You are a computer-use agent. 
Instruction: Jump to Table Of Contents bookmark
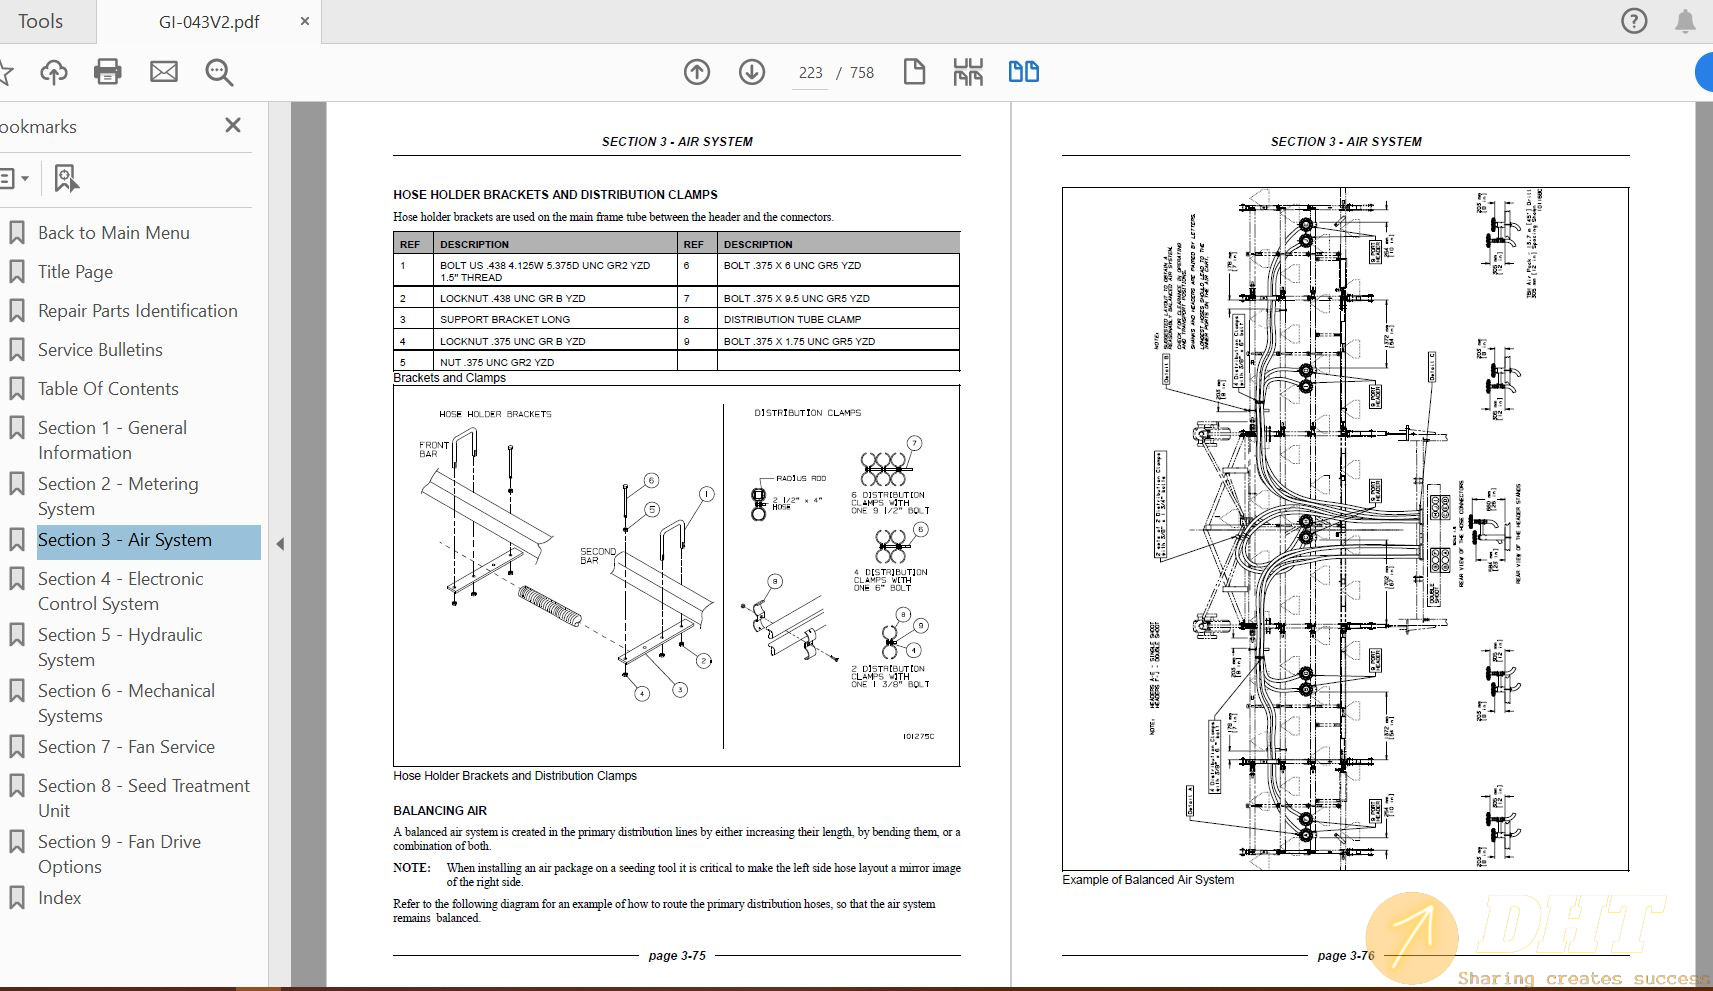(x=108, y=389)
